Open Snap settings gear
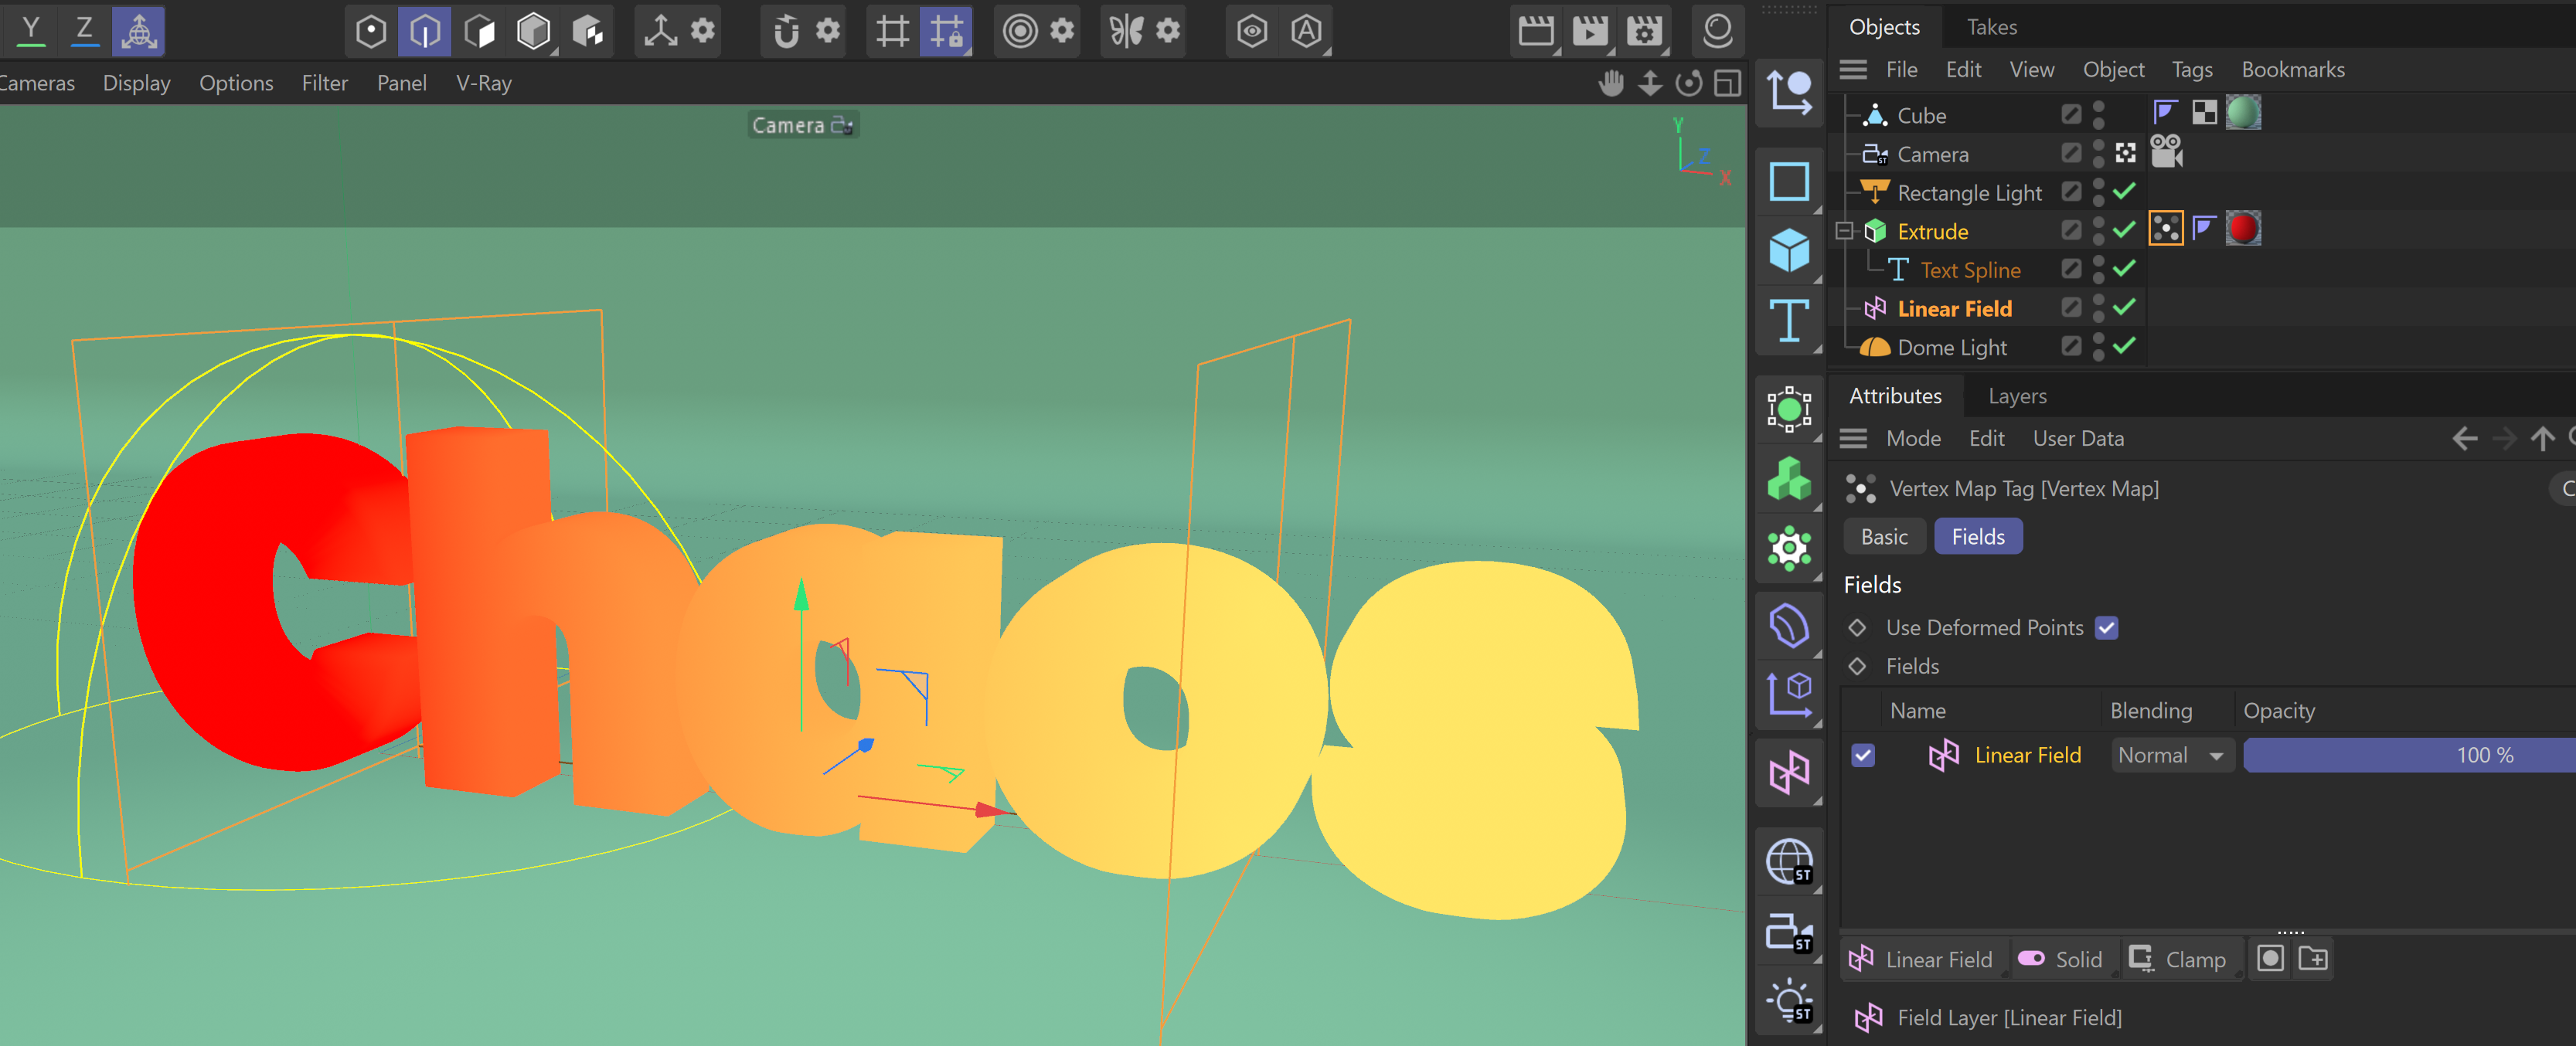Viewport: 2576px width, 1046px height. pyautogui.click(x=828, y=31)
